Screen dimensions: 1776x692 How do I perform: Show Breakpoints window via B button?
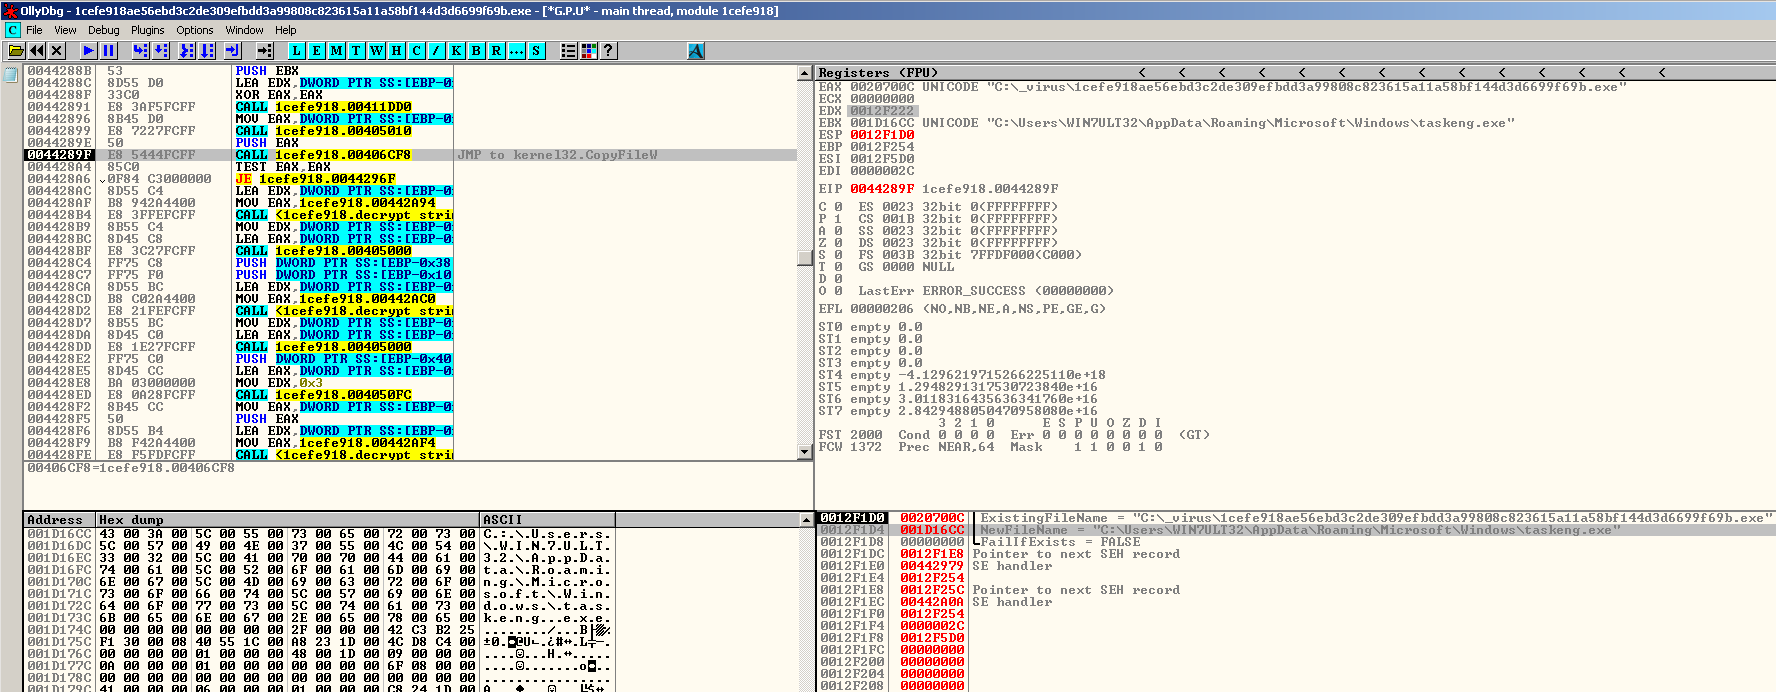point(476,50)
